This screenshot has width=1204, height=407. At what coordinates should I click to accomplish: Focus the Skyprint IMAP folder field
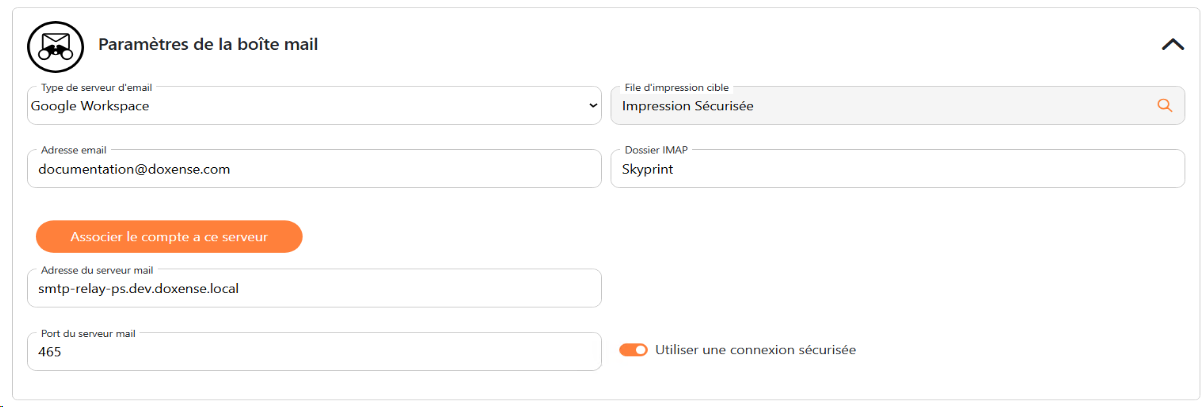[898, 169]
